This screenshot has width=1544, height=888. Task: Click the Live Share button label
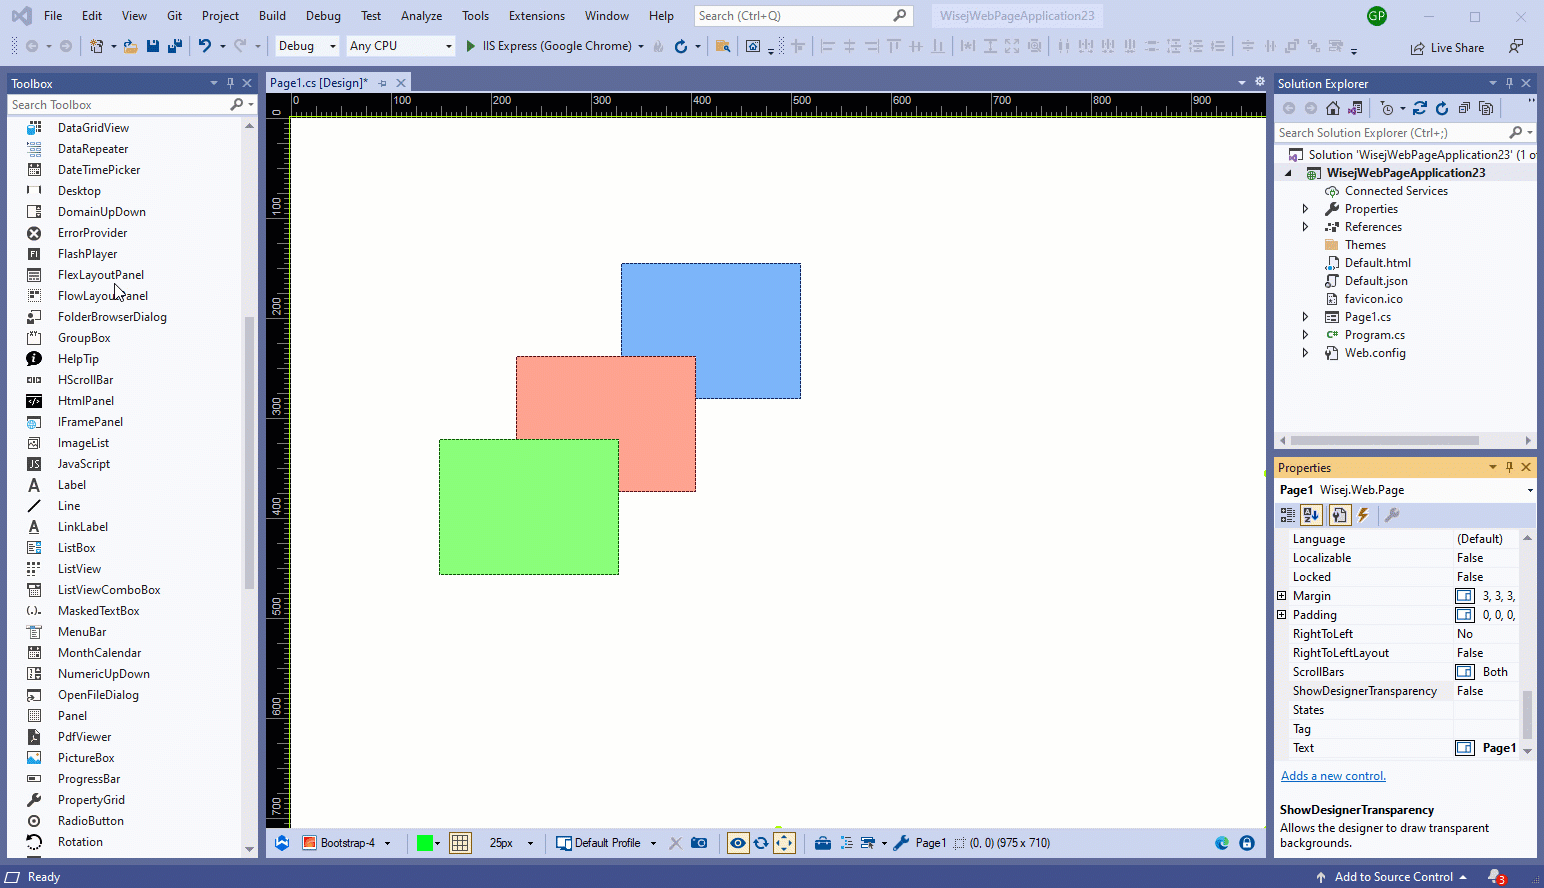coord(1457,48)
